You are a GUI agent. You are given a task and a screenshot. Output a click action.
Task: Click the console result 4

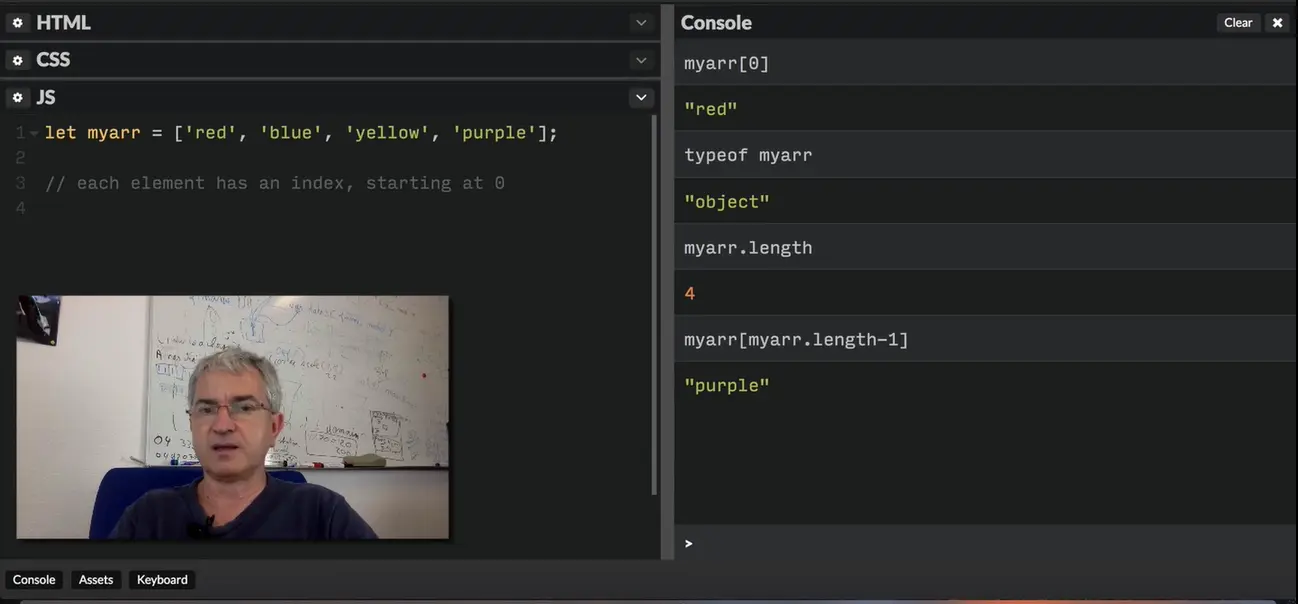pos(689,293)
